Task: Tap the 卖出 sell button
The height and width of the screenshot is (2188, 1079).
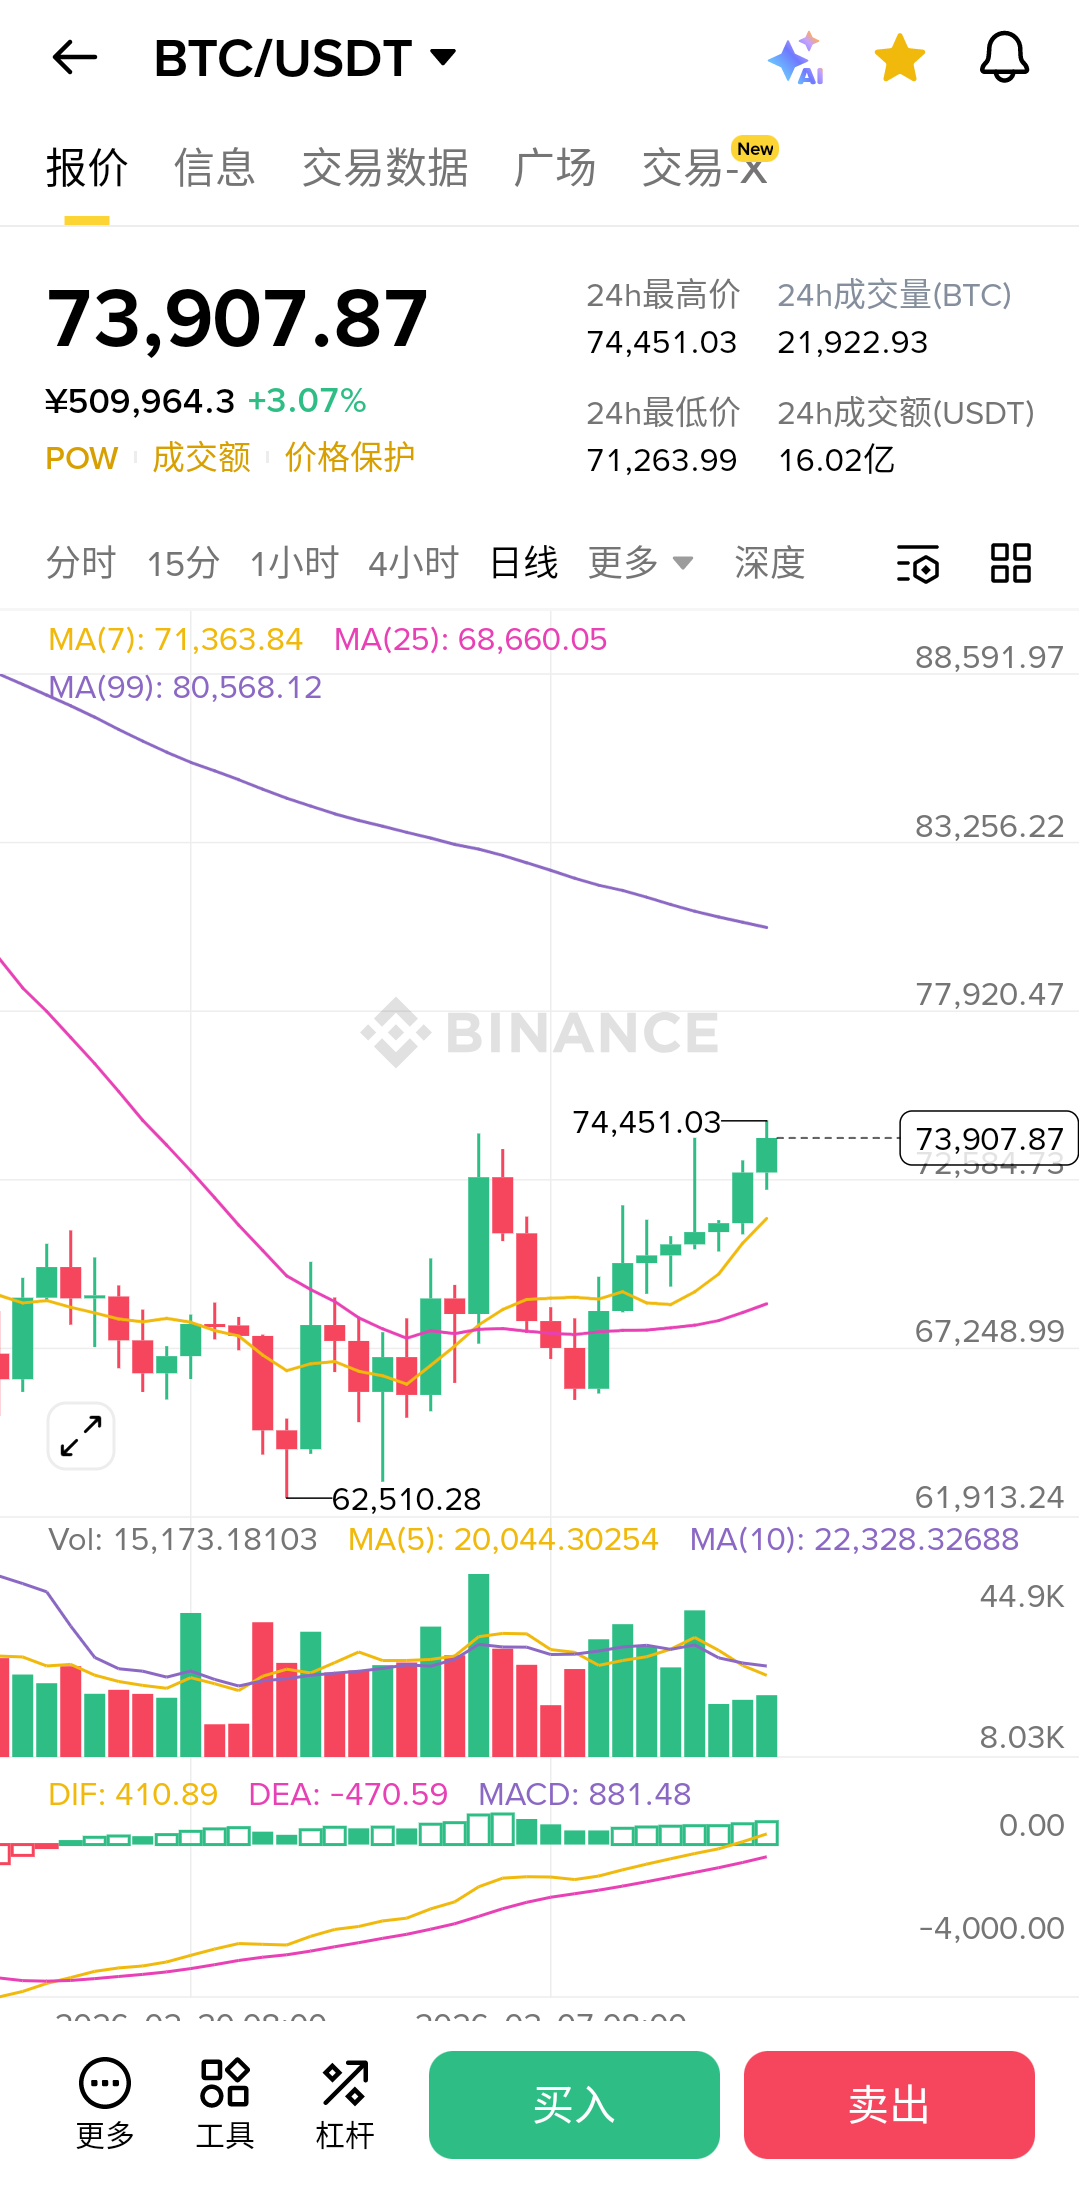Action: (x=889, y=2105)
